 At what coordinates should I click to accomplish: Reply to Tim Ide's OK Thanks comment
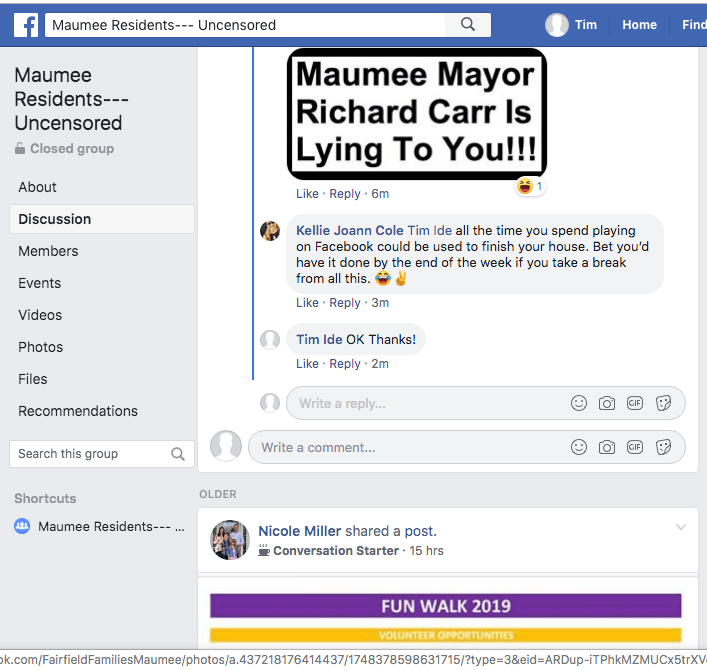(345, 364)
